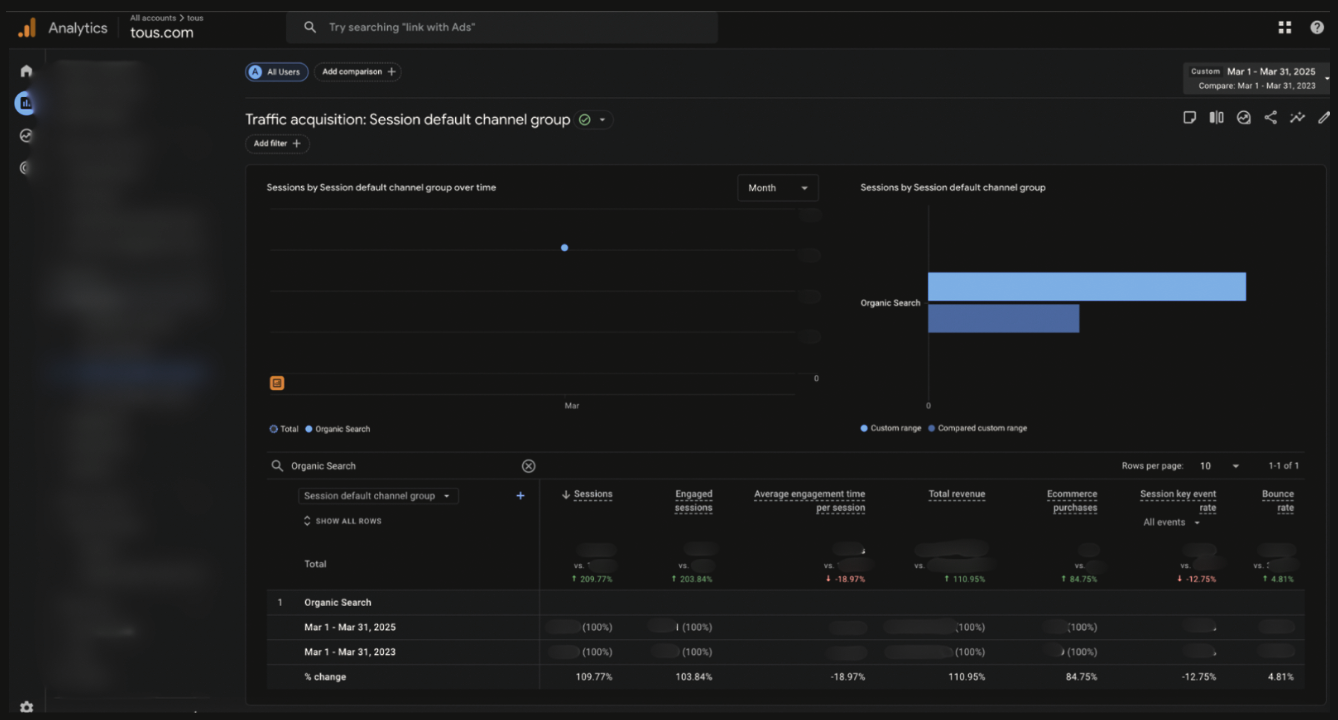Click the Analytics logo
This screenshot has width=1338, height=720.
pos(26,28)
